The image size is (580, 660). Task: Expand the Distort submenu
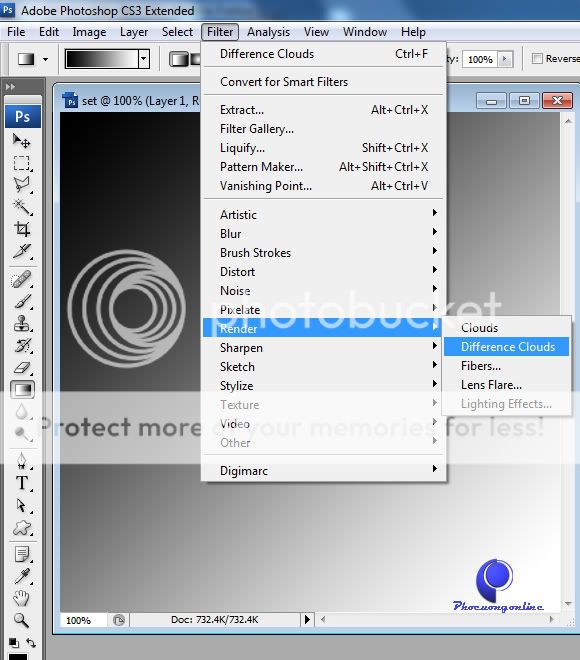[x=323, y=271]
